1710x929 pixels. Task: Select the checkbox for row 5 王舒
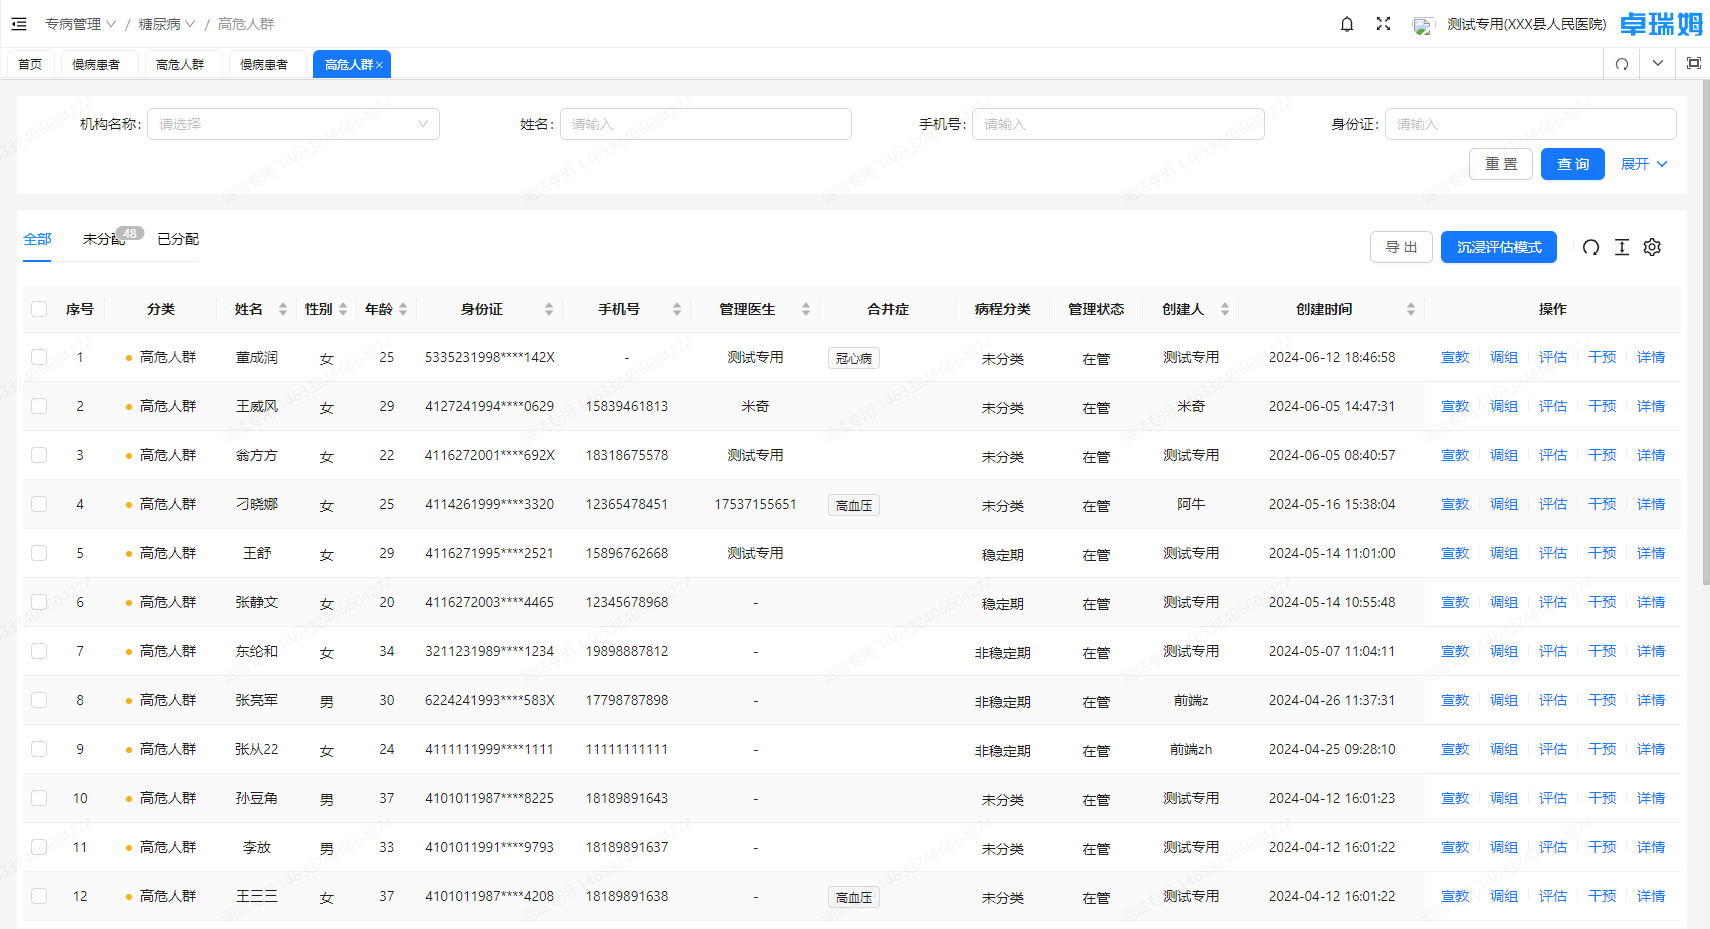point(39,553)
